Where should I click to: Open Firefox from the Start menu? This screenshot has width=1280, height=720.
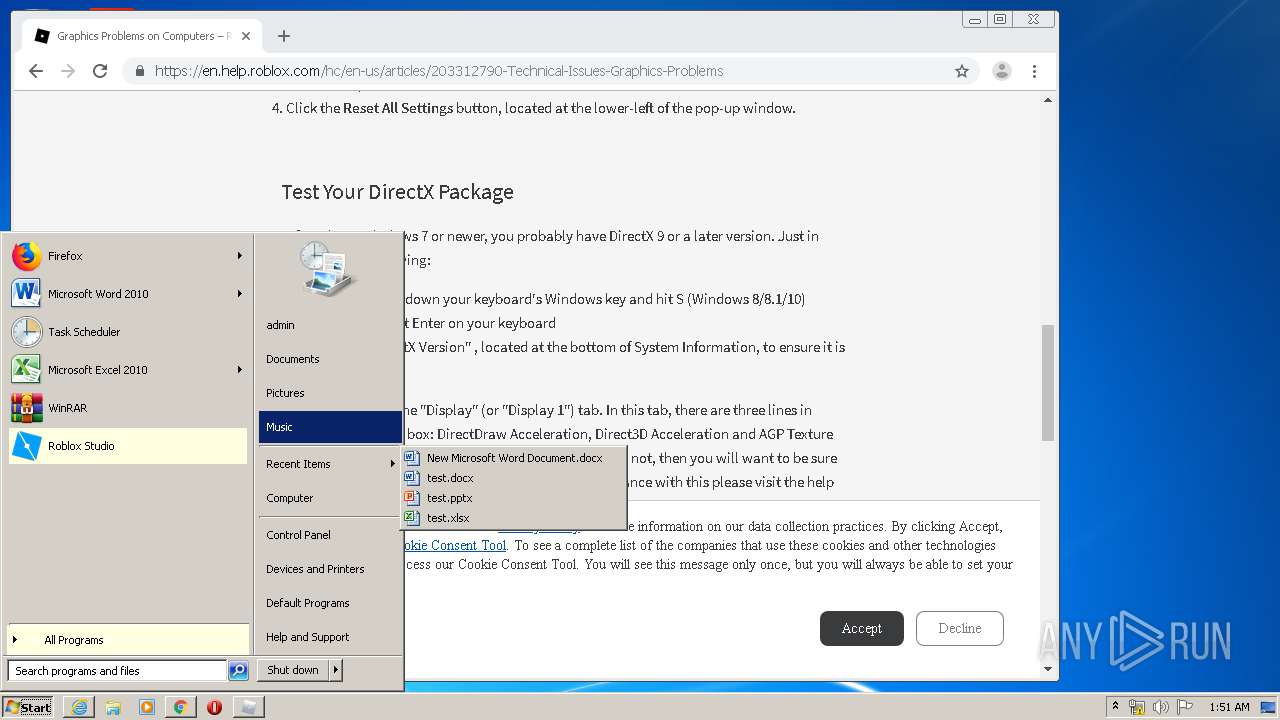(128, 256)
